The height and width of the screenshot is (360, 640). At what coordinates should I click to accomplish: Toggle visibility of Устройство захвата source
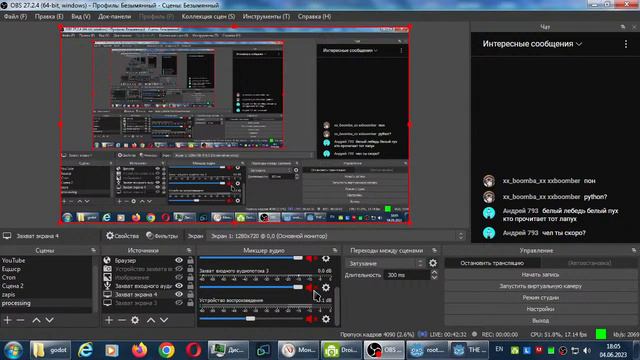179,269
